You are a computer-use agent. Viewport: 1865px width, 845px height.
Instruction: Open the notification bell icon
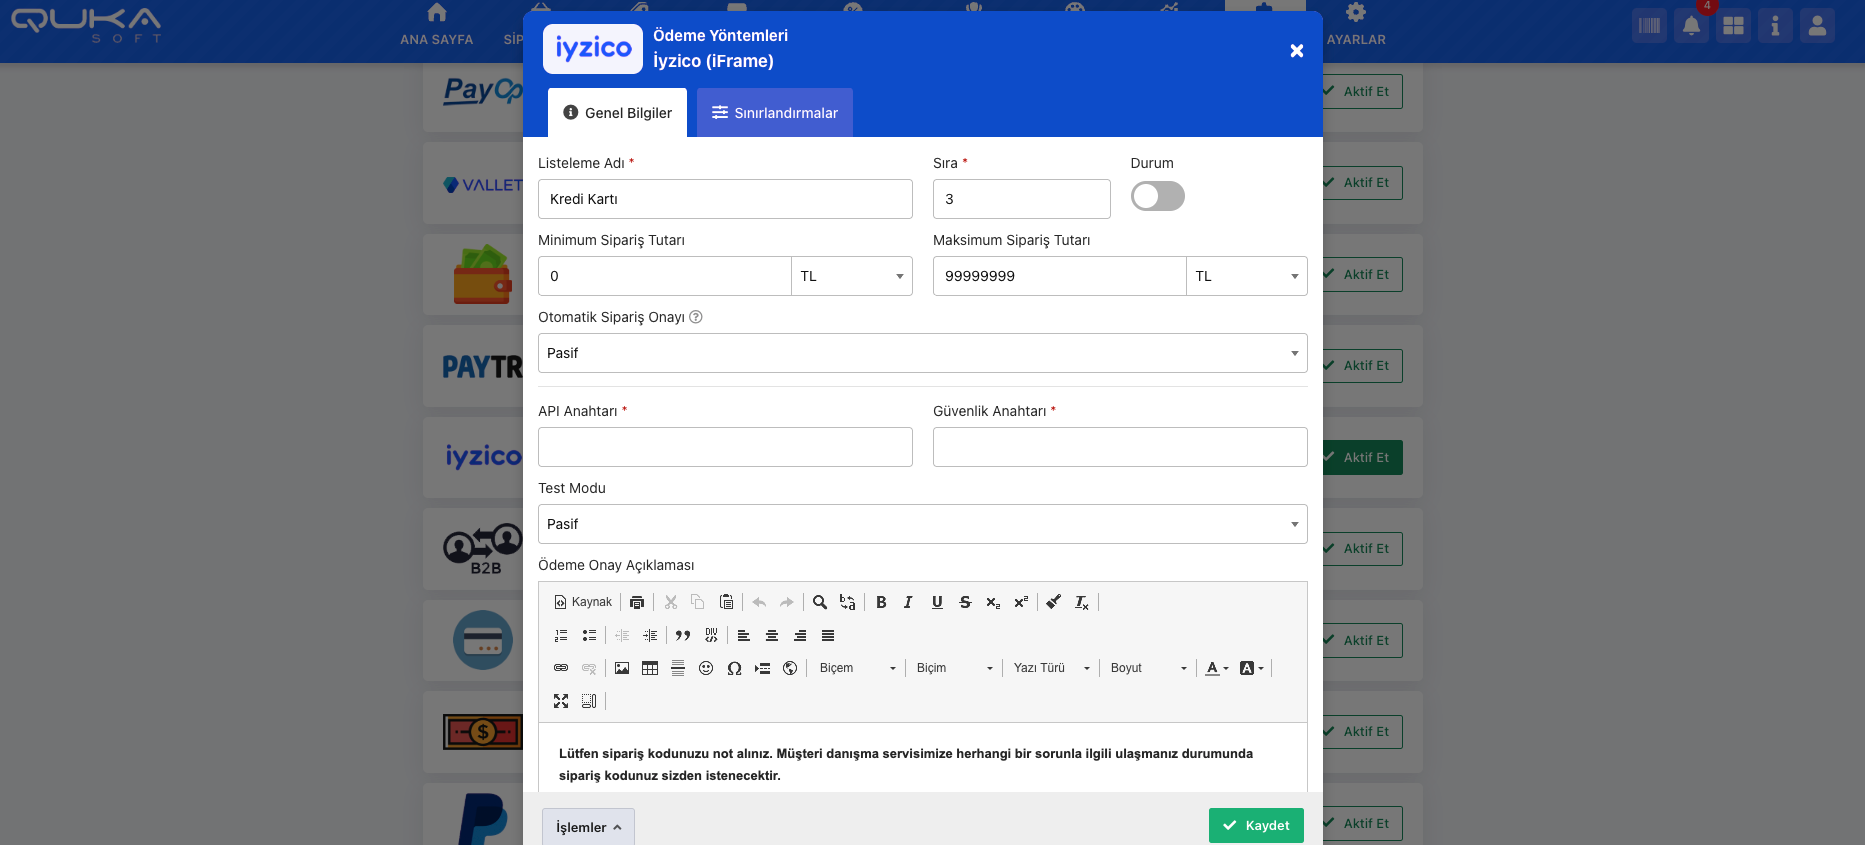1691,26
